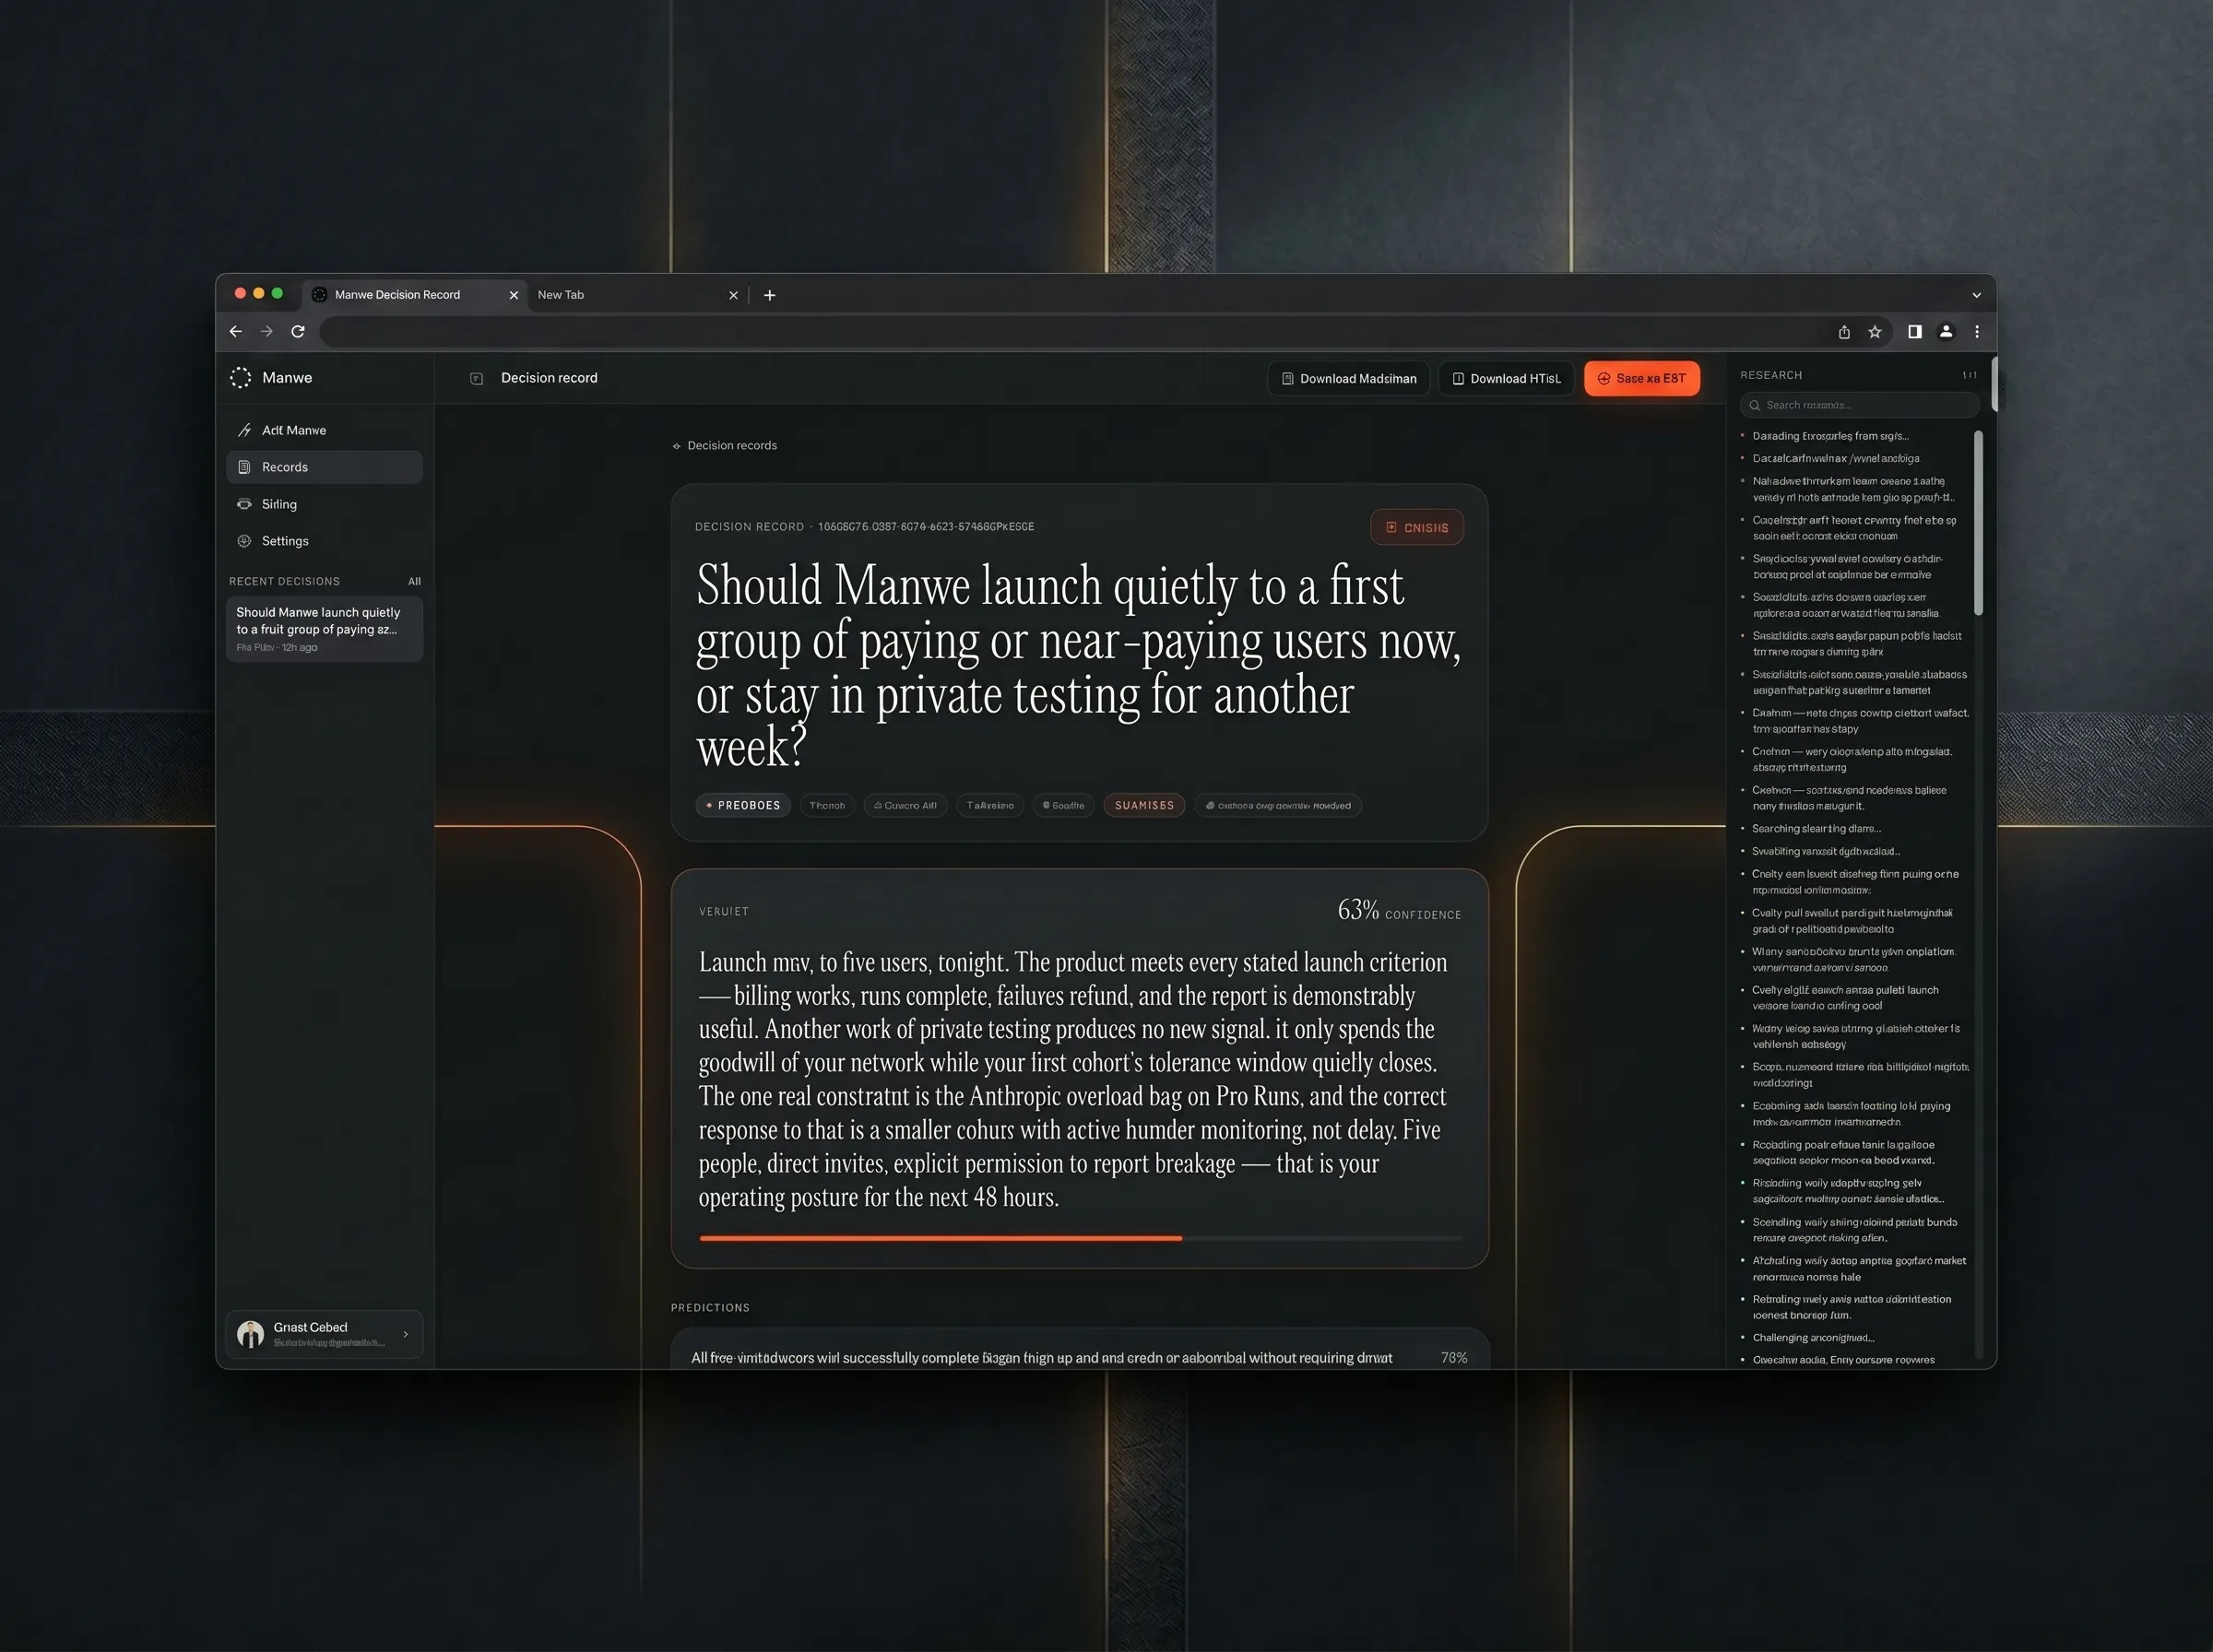
Task: Click the document icon beside Records
Action: click(244, 467)
